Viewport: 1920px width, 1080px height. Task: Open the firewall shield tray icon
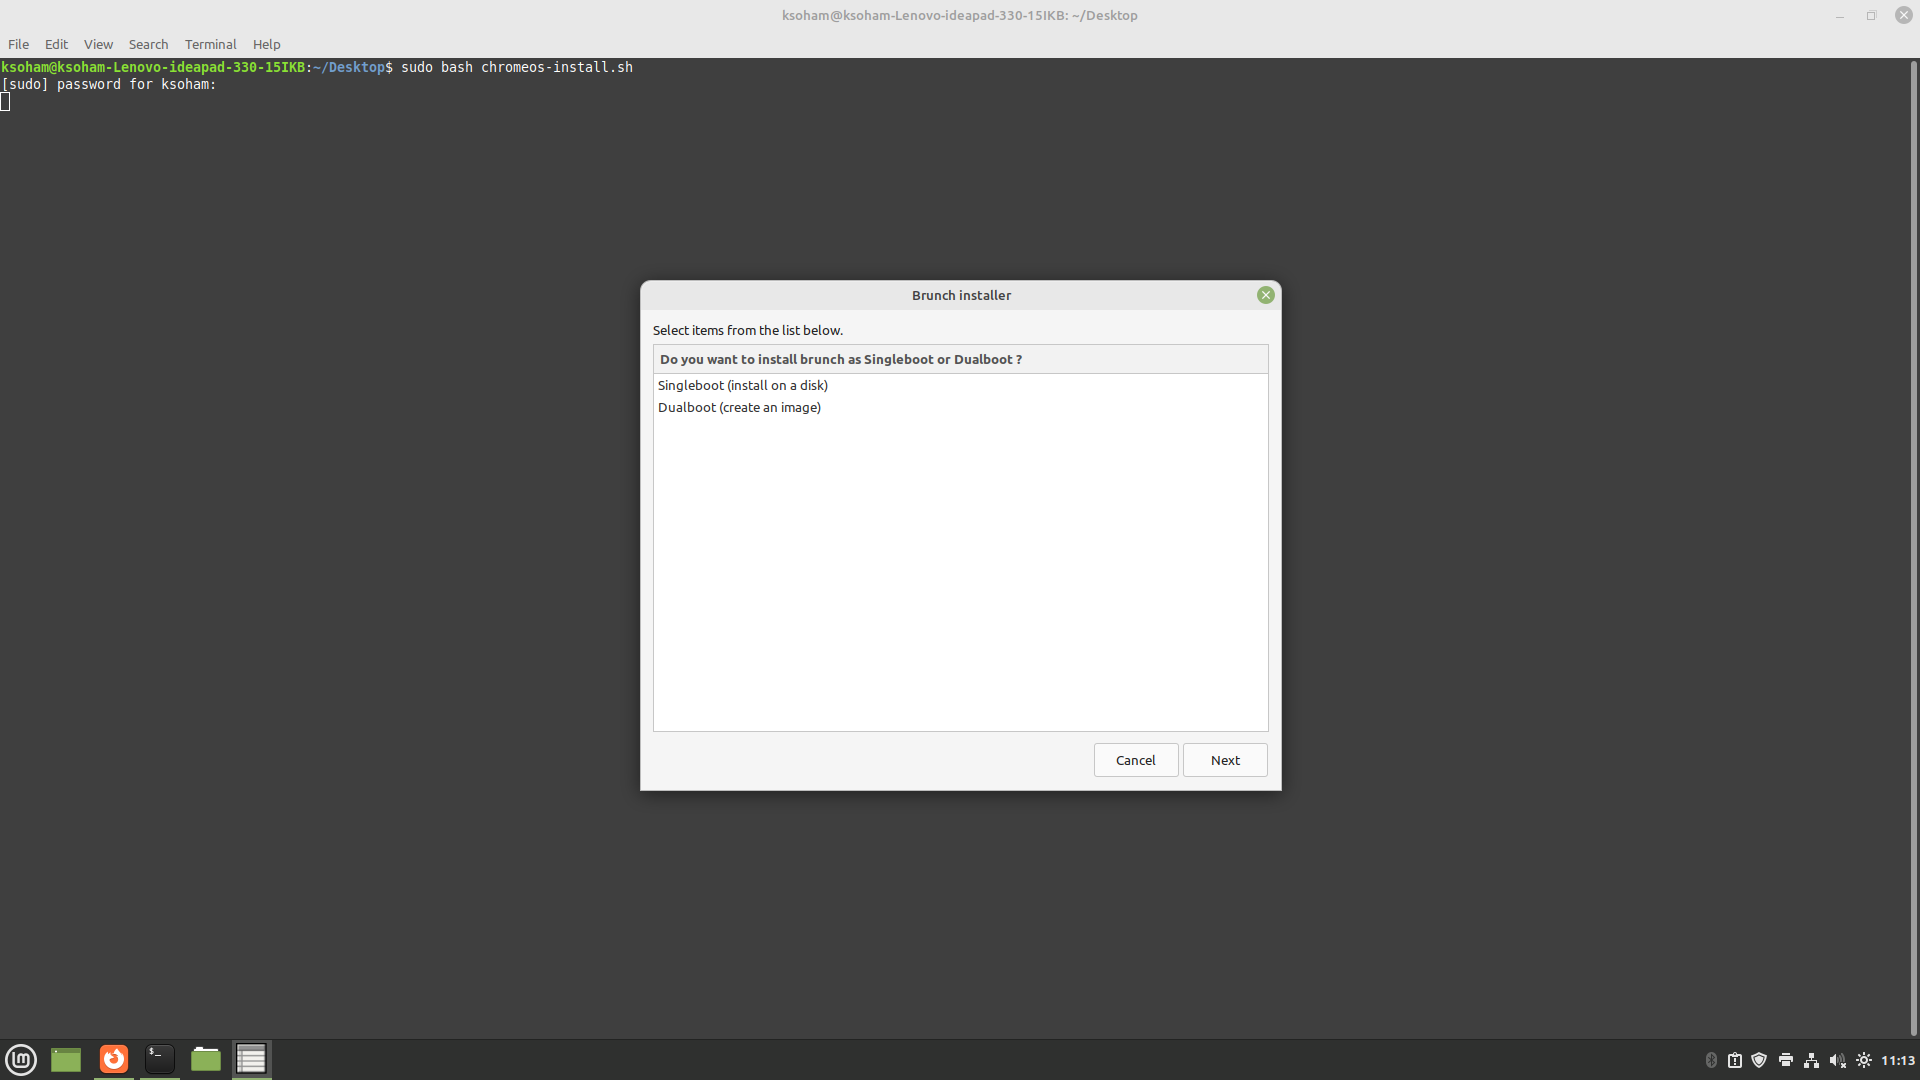tap(1760, 1060)
